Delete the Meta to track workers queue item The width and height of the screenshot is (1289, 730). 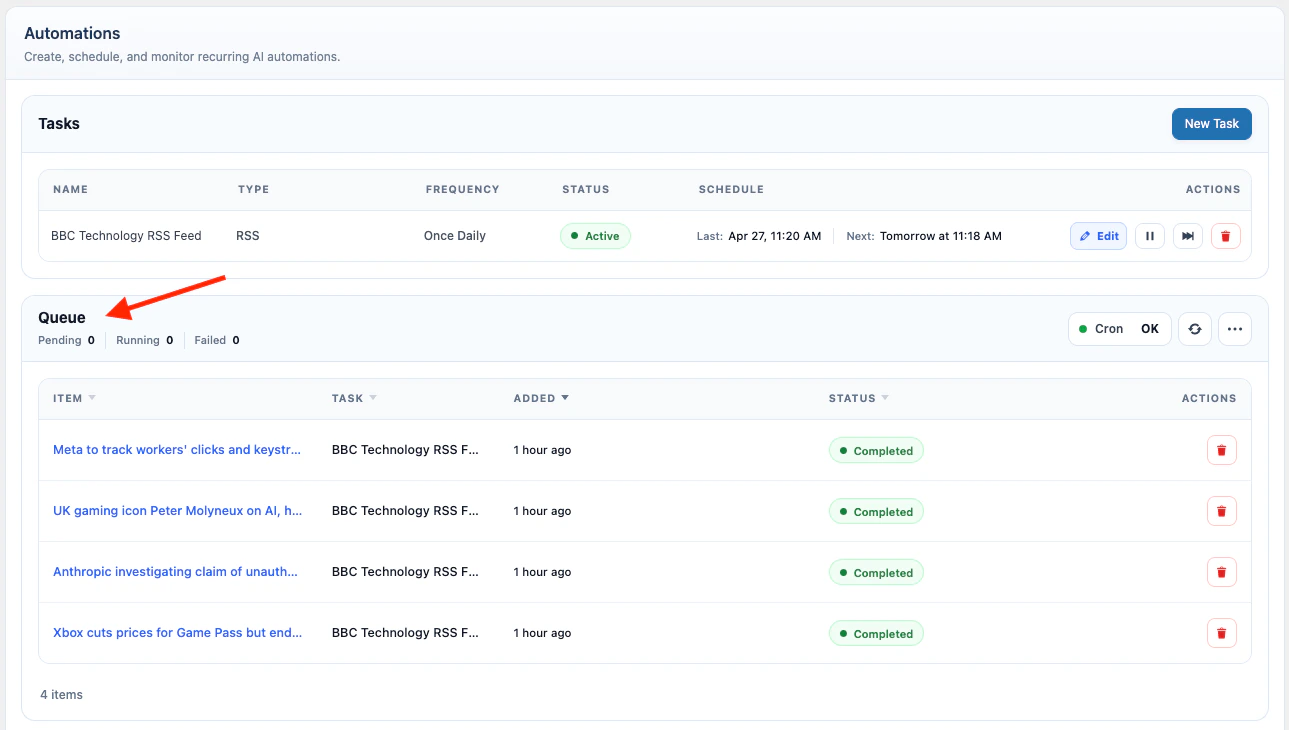(1221, 450)
